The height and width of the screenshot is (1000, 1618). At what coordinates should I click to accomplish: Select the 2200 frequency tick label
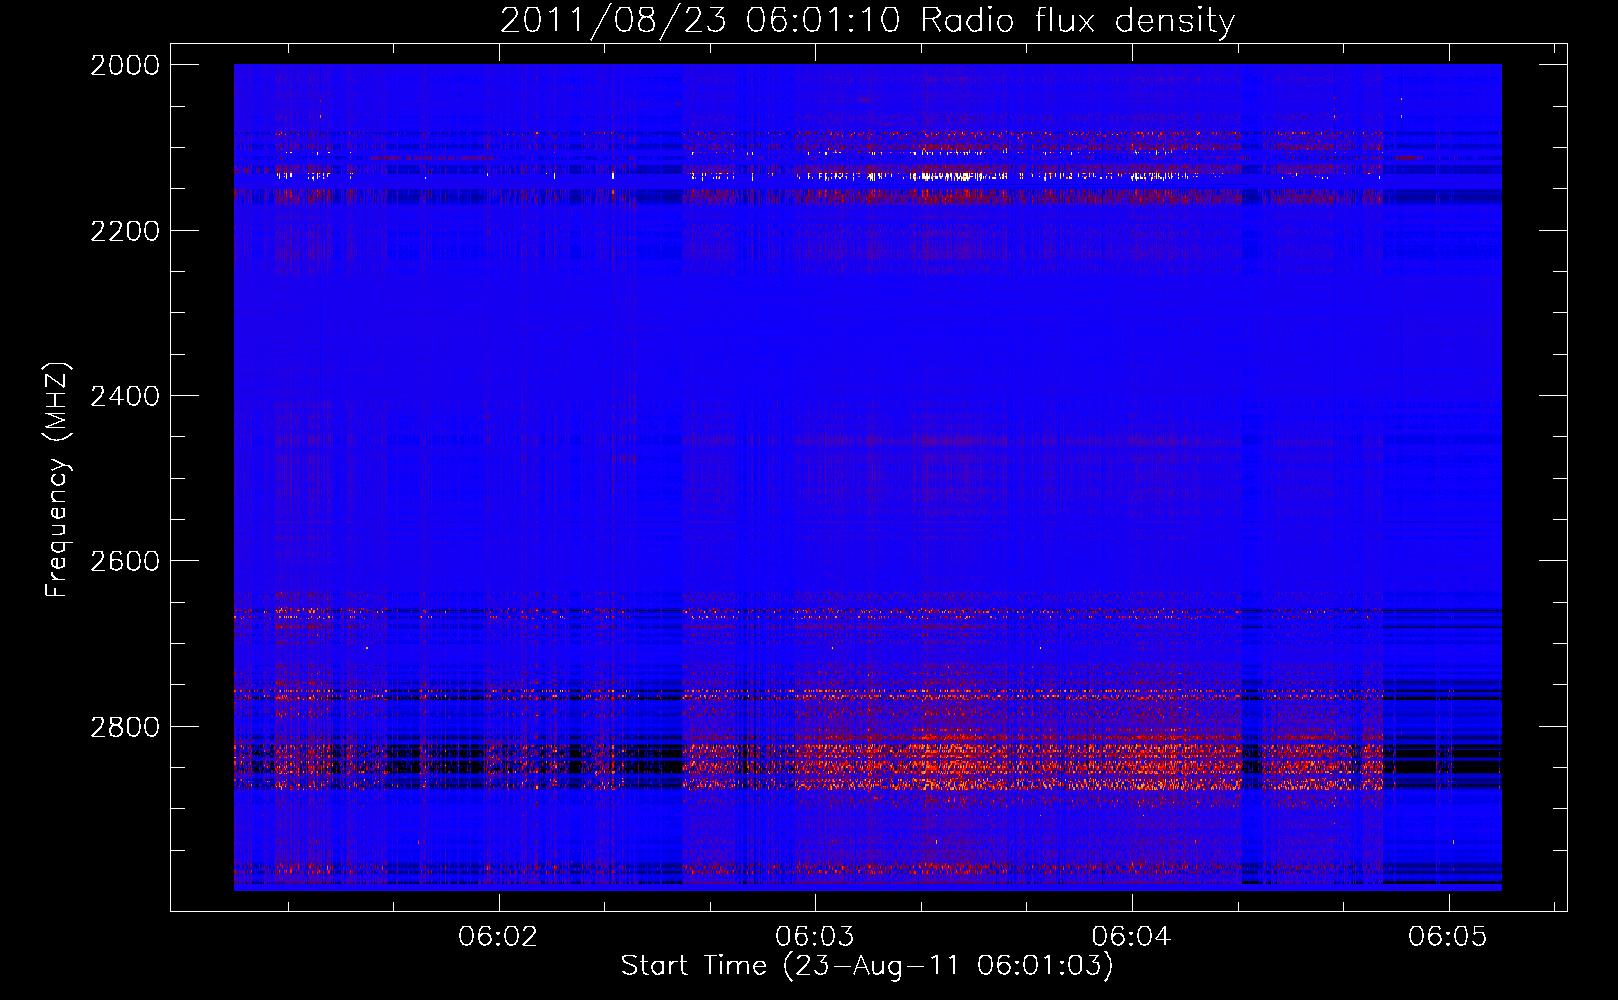[125, 231]
